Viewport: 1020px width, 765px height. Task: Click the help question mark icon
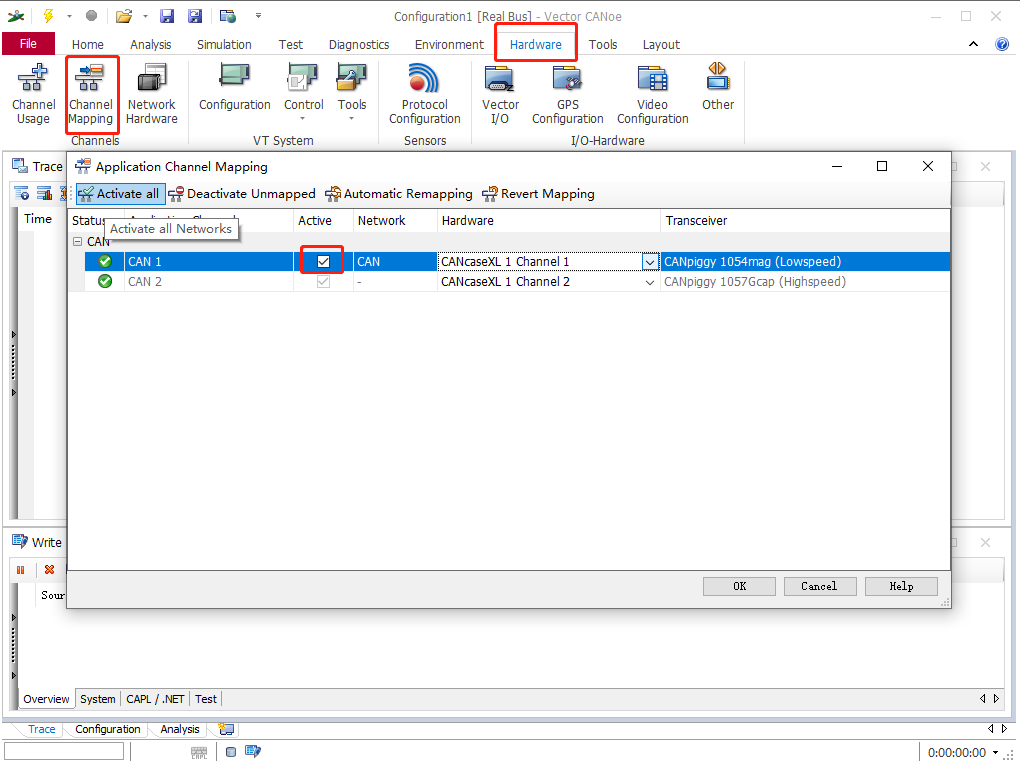[1002, 44]
